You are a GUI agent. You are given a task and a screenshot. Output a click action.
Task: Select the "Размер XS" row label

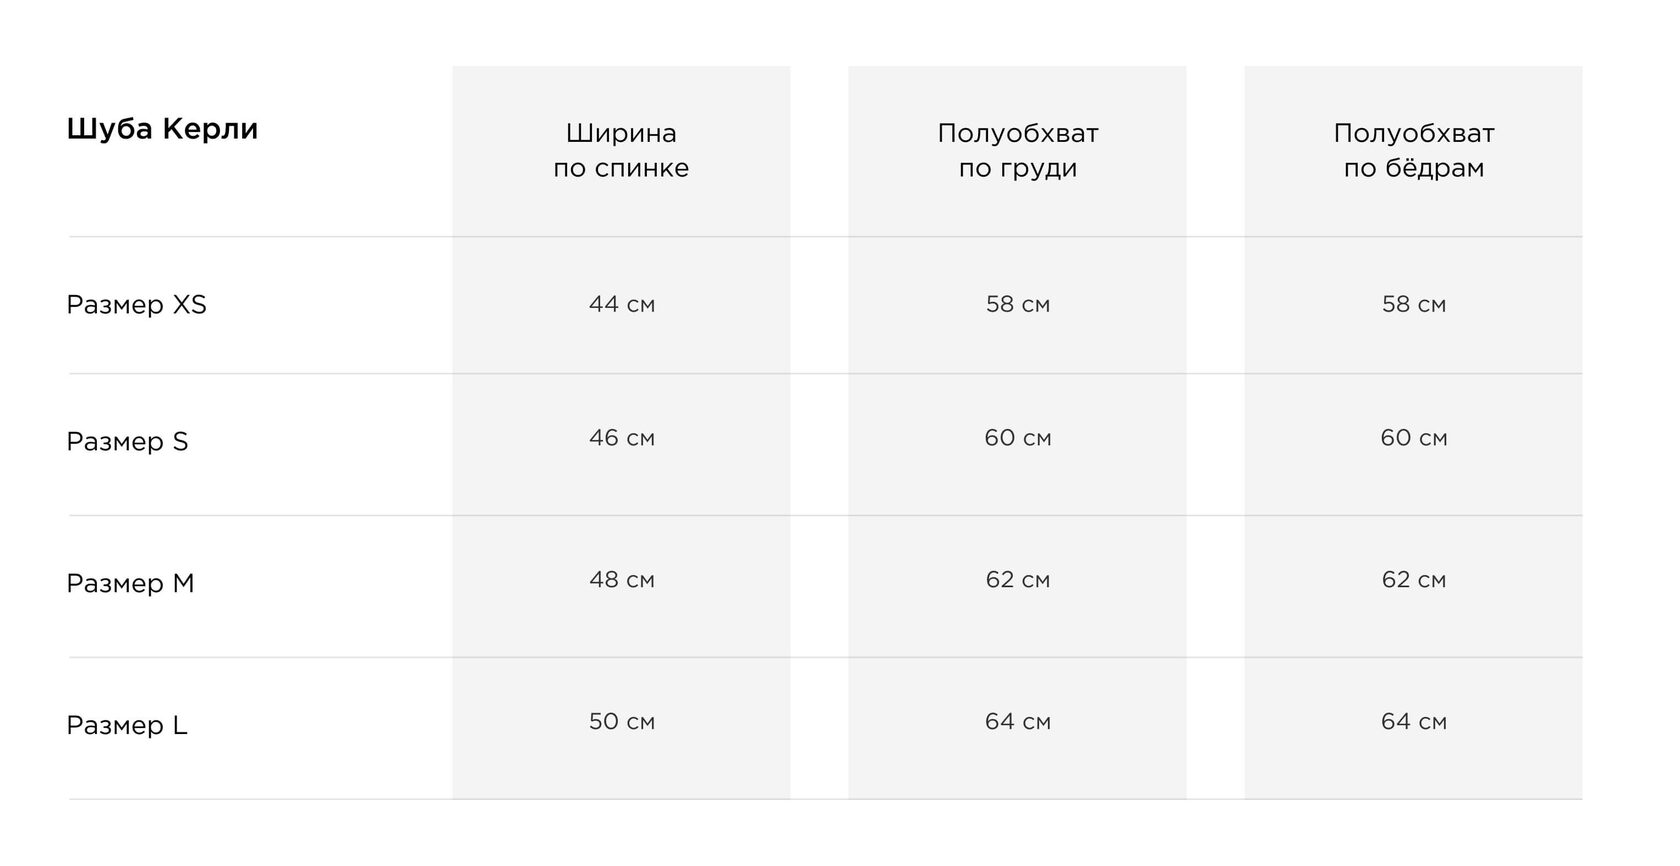tap(136, 305)
